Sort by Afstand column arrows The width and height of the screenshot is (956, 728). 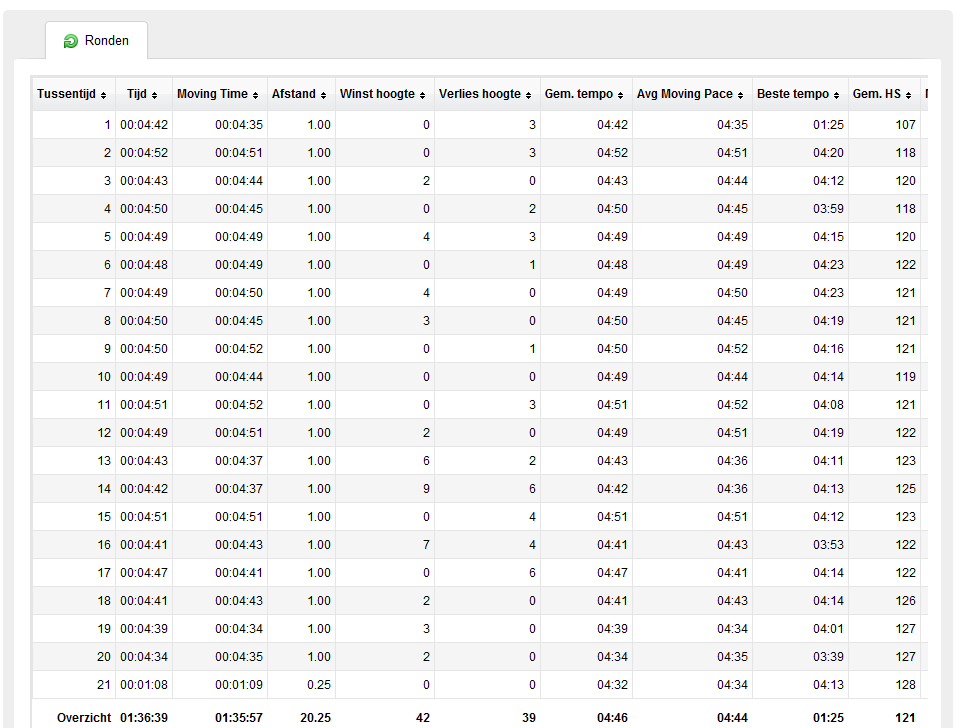click(x=323, y=95)
